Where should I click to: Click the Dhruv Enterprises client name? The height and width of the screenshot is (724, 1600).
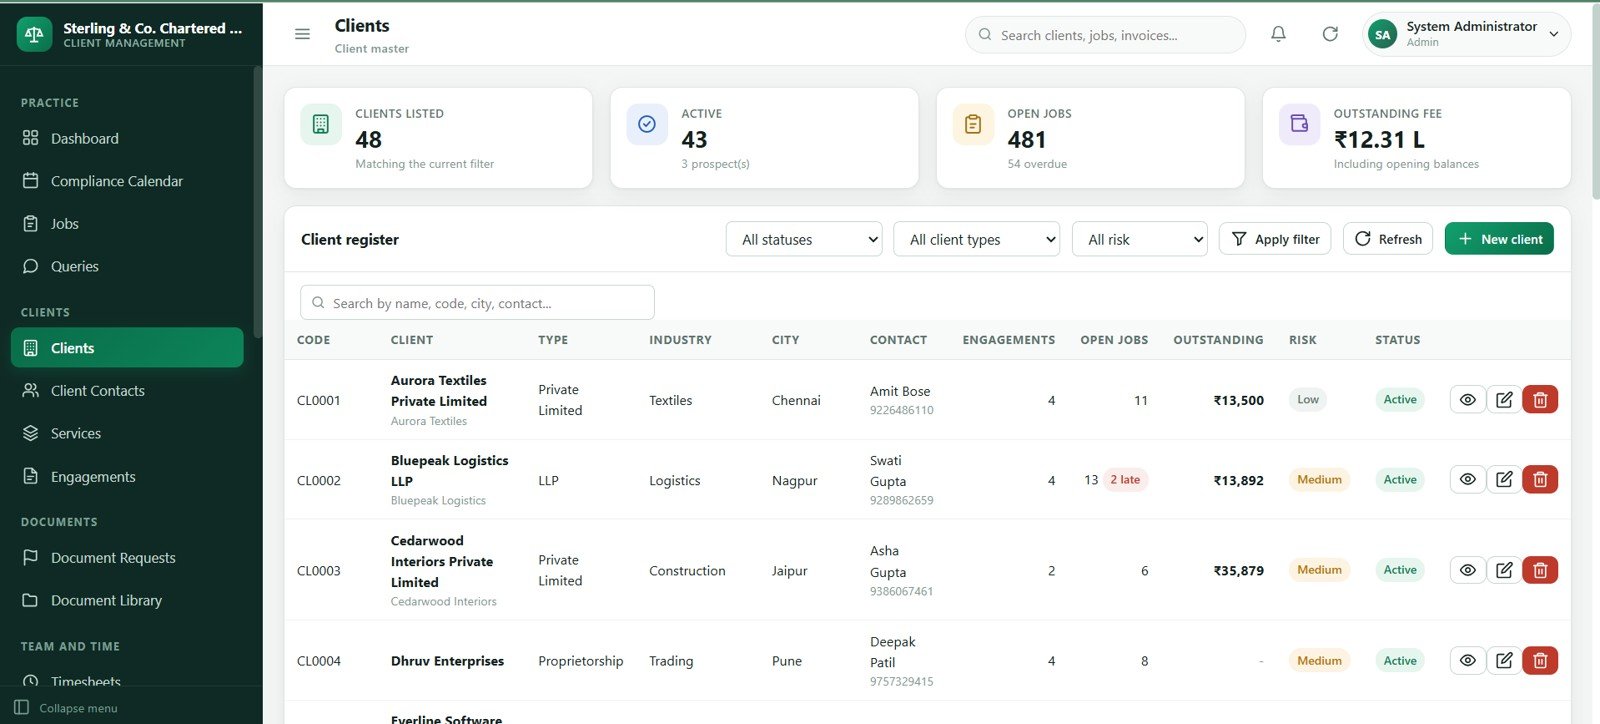pos(447,661)
